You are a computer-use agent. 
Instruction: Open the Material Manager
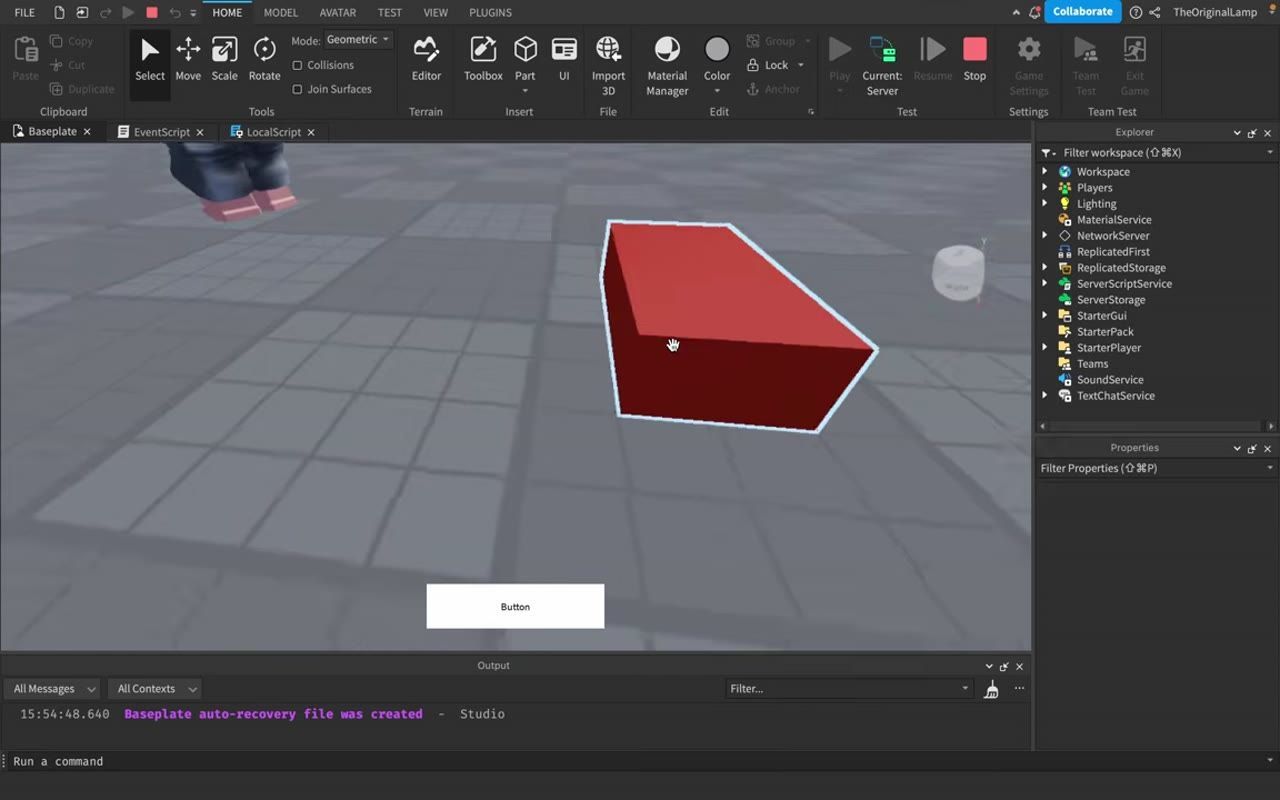[x=667, y=65]
